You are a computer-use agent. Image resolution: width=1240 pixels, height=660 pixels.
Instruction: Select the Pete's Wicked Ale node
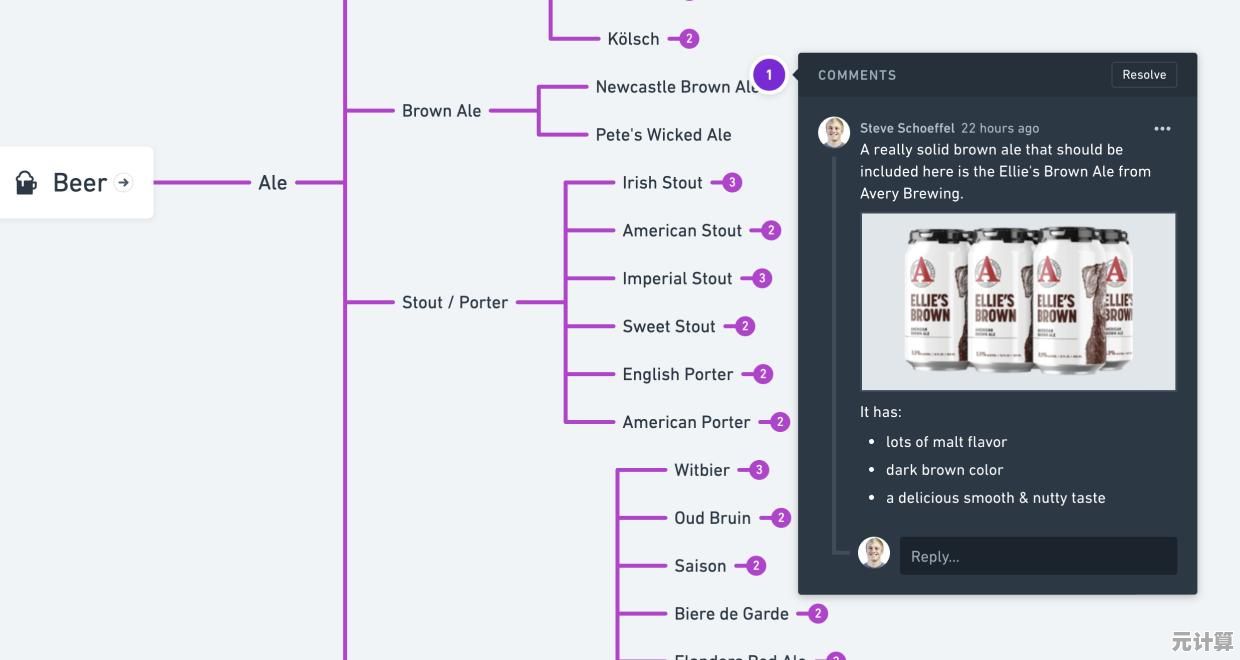coord(663,135)
